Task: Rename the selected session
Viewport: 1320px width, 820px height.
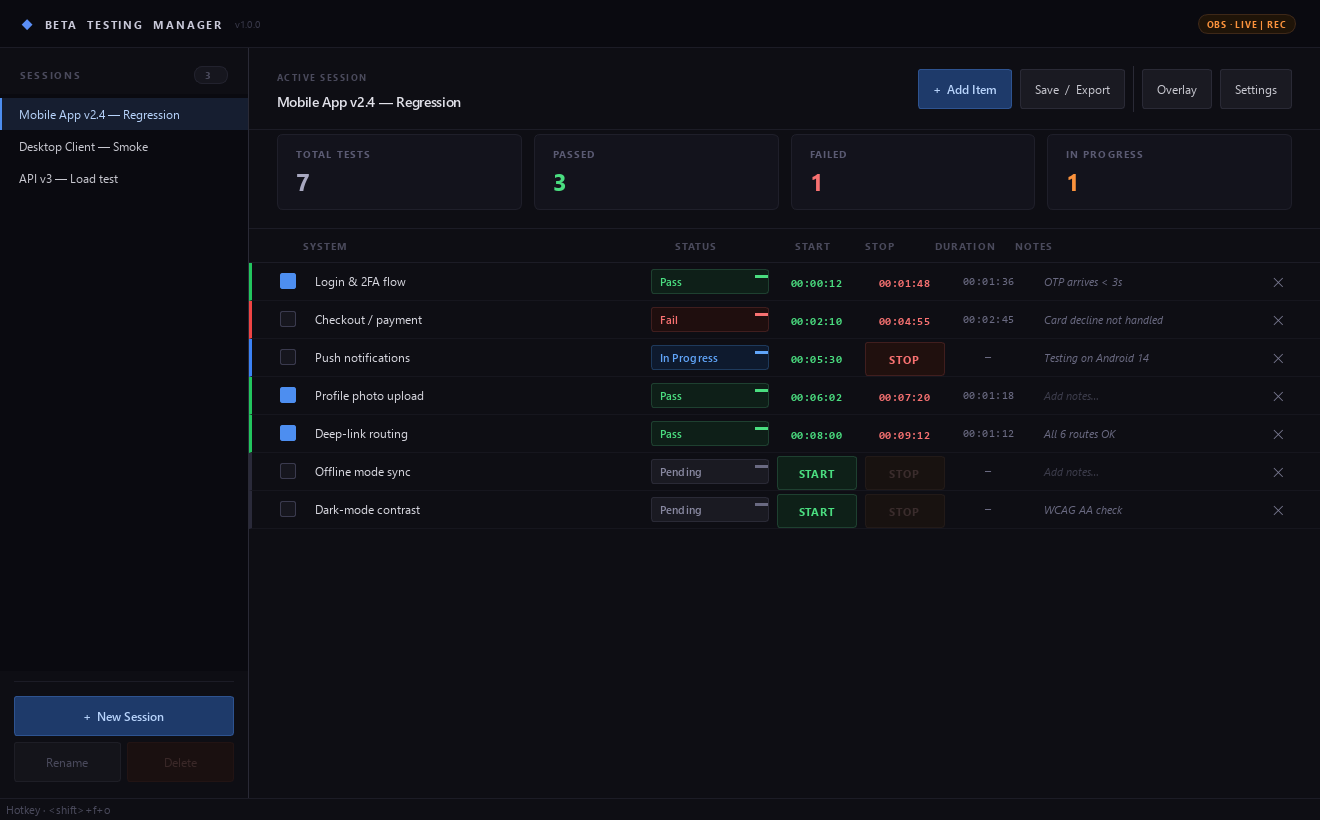Action: (x=67, y=762)
